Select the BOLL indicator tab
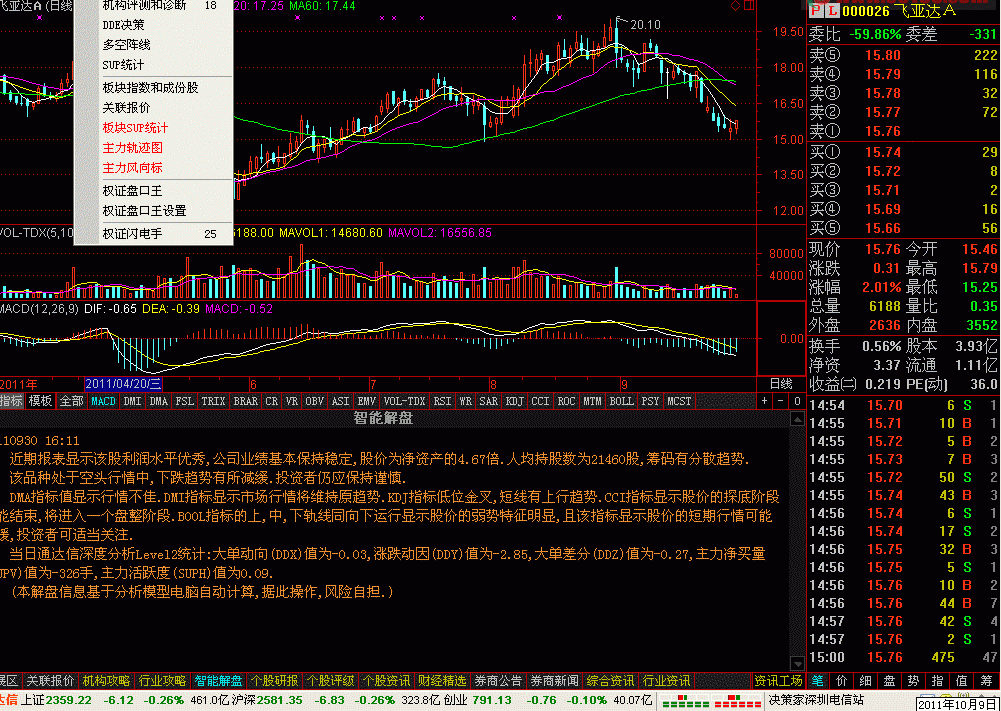 pos(622,401)
